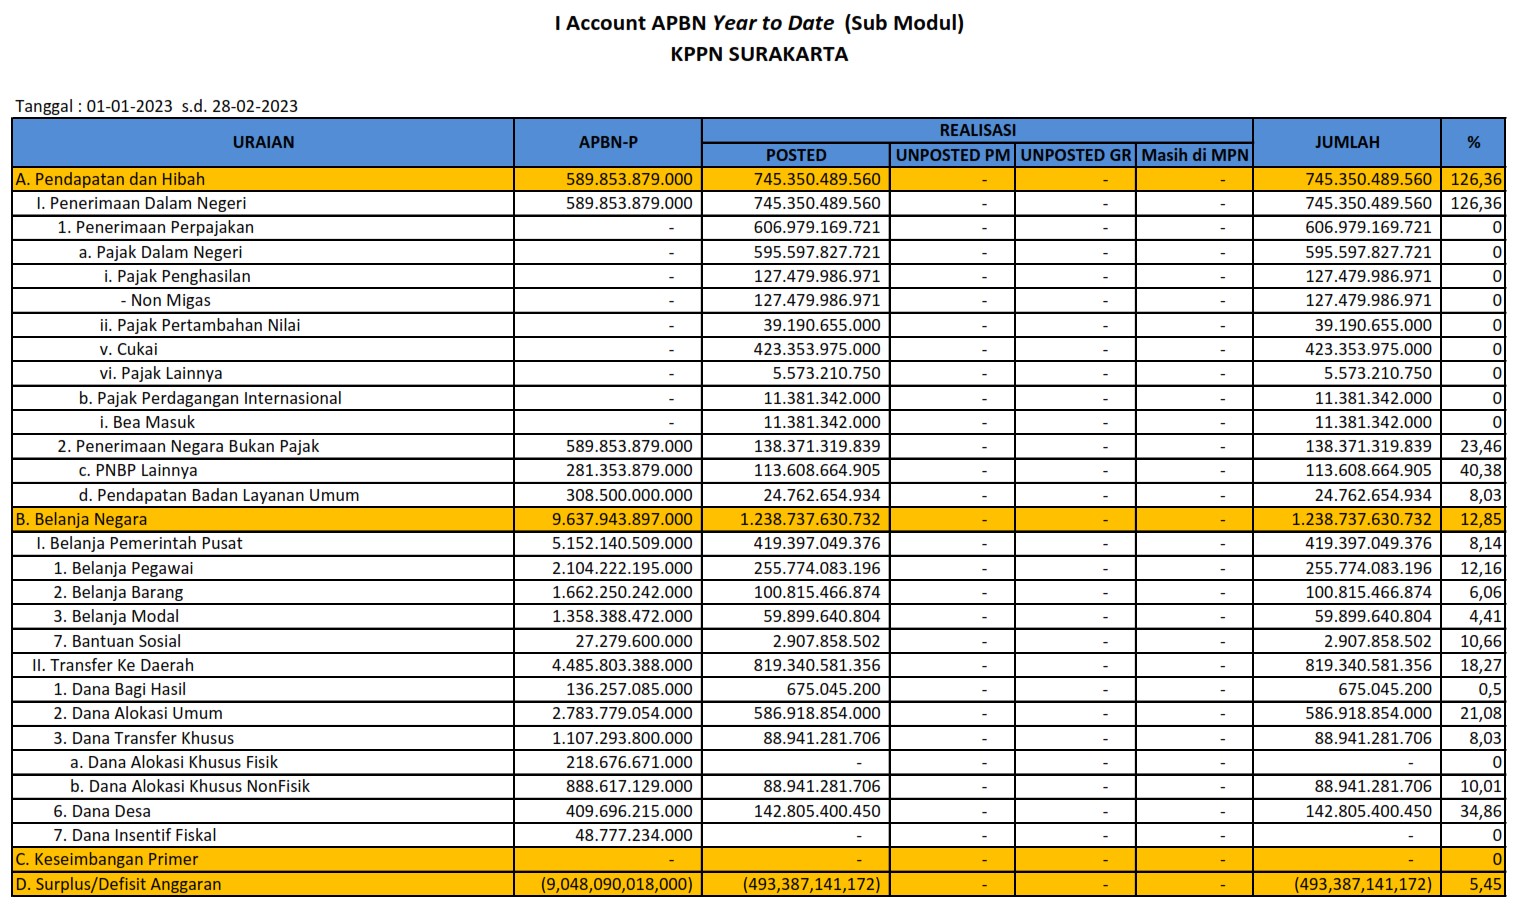This screenshot has width=1517, height=906.
Task: Click APBN-P value 9.637.943.897.000
Action: pos(622,519)
